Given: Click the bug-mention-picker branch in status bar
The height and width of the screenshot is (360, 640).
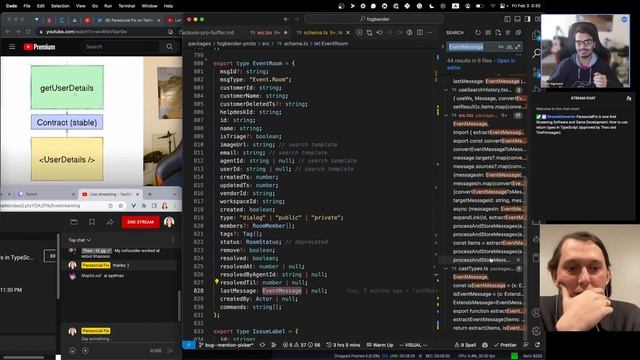Looking at the screenshot, I should (x=228, y=345).
